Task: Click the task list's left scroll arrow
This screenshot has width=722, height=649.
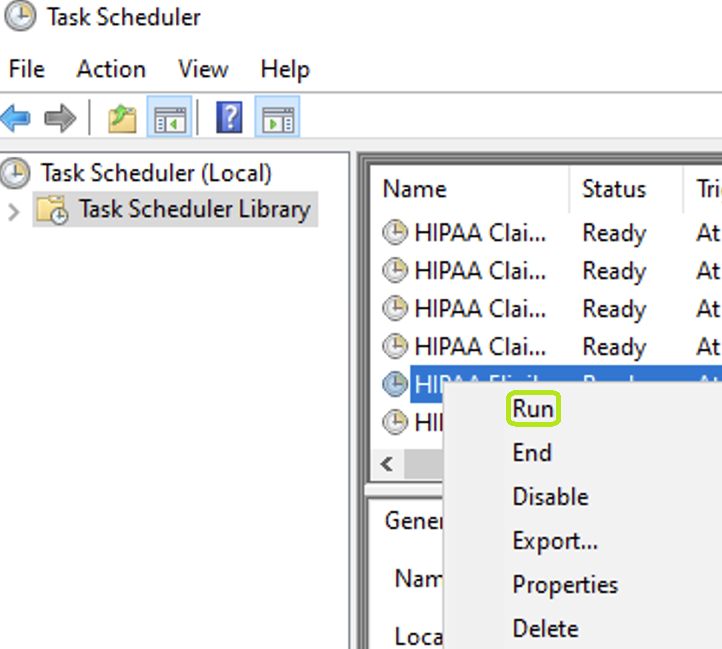Action: 387,464
